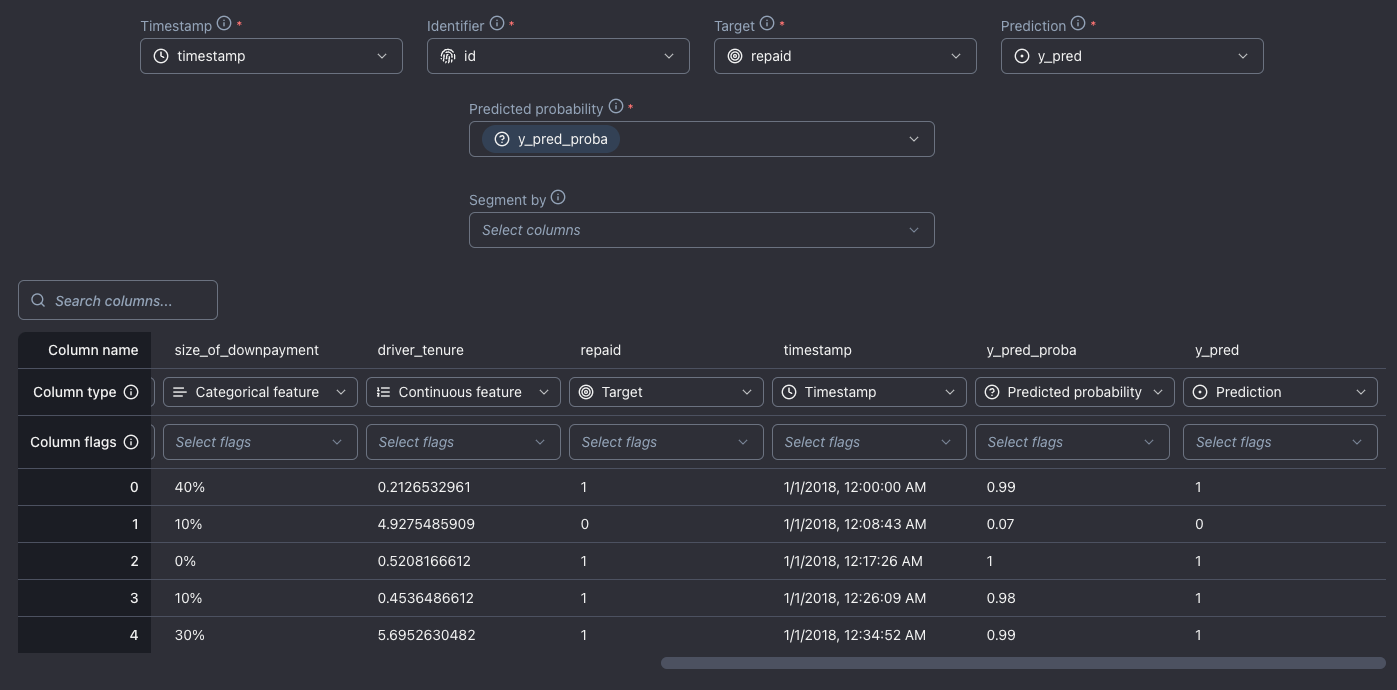The height and width of the screenshot is (690, 1397).
Task: Click the y_pred_proba chip in Predicted probability
Action: (551, 139)
